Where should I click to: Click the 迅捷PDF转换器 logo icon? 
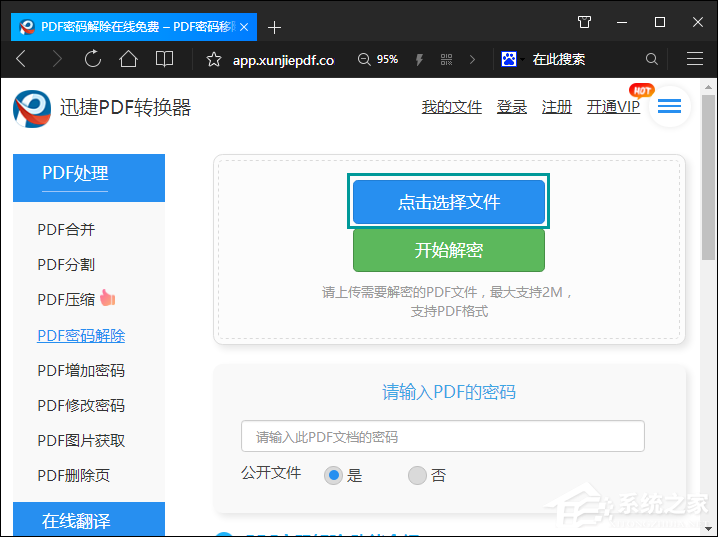point(32,108)
